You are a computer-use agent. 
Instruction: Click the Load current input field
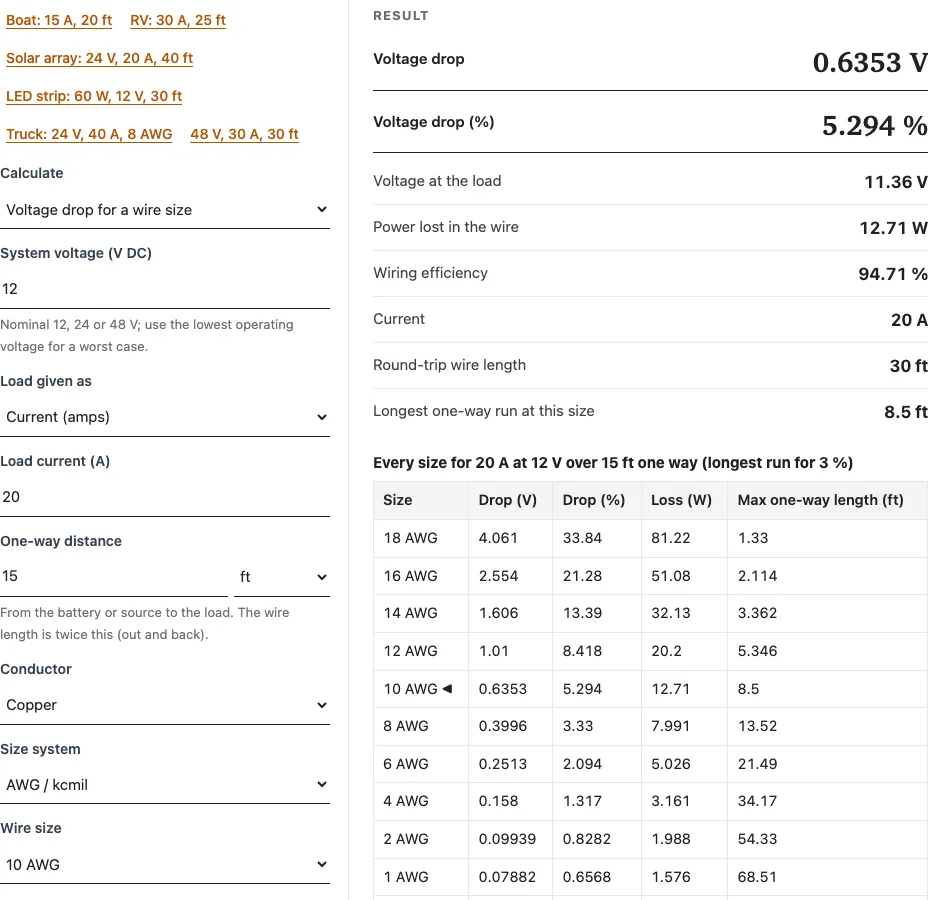pos(165,497)
